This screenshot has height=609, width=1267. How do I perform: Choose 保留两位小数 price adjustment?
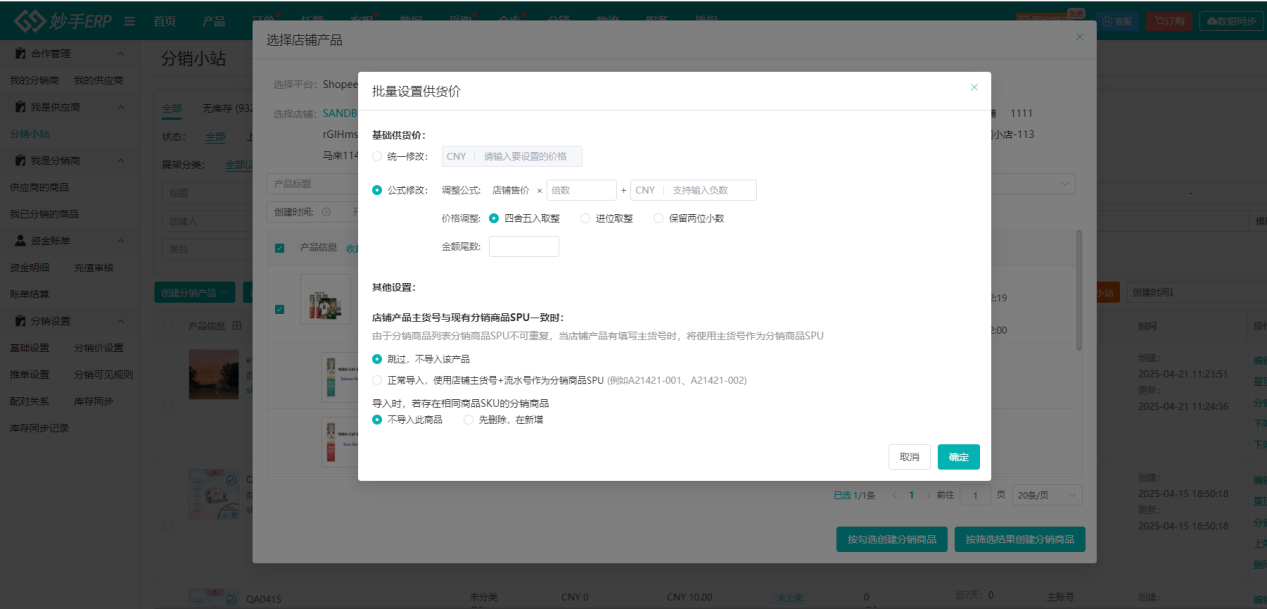tap(658, 218)
